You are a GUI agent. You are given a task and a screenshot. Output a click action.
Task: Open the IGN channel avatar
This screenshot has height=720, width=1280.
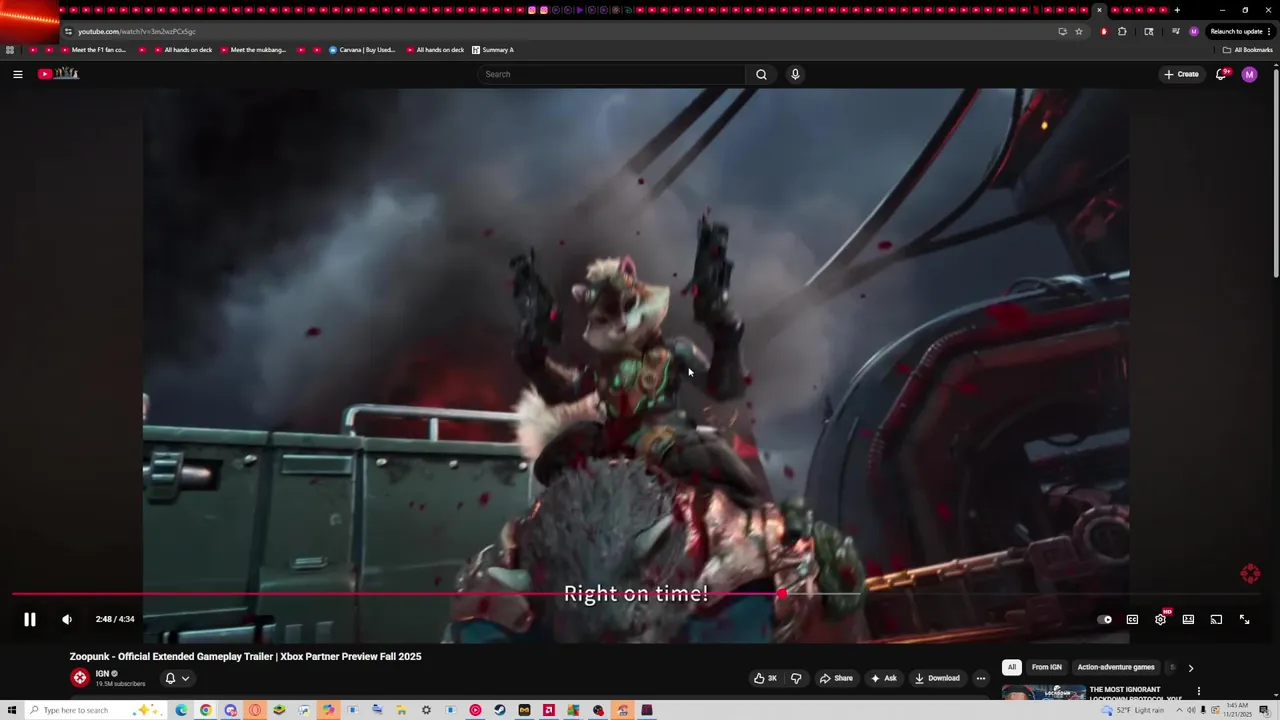(80, 678)
